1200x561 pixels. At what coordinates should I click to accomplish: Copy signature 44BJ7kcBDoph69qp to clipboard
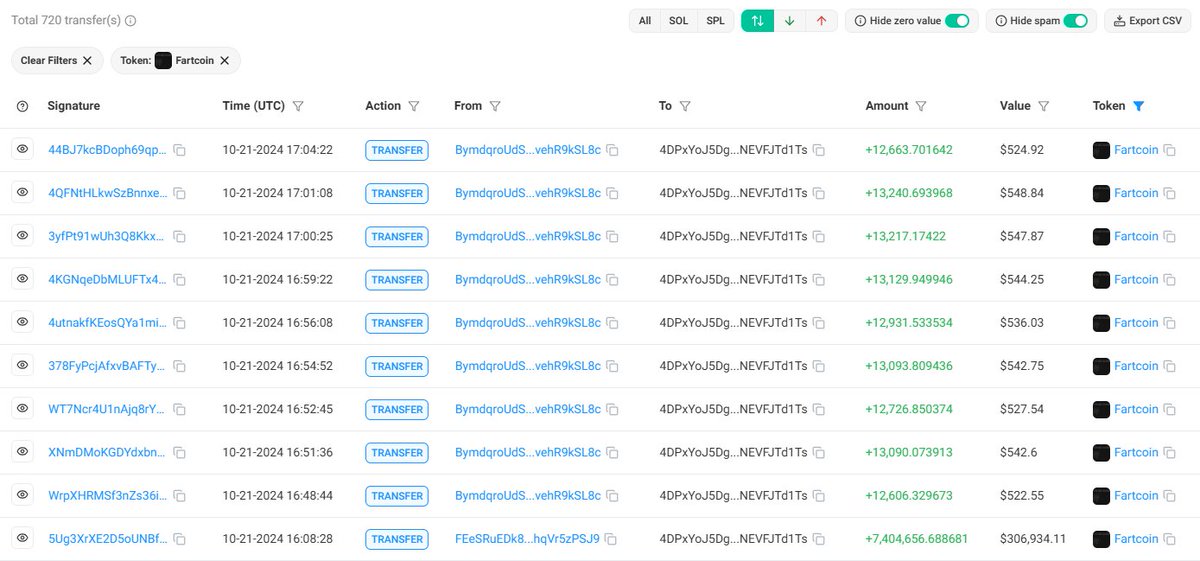tap(180, 151)
